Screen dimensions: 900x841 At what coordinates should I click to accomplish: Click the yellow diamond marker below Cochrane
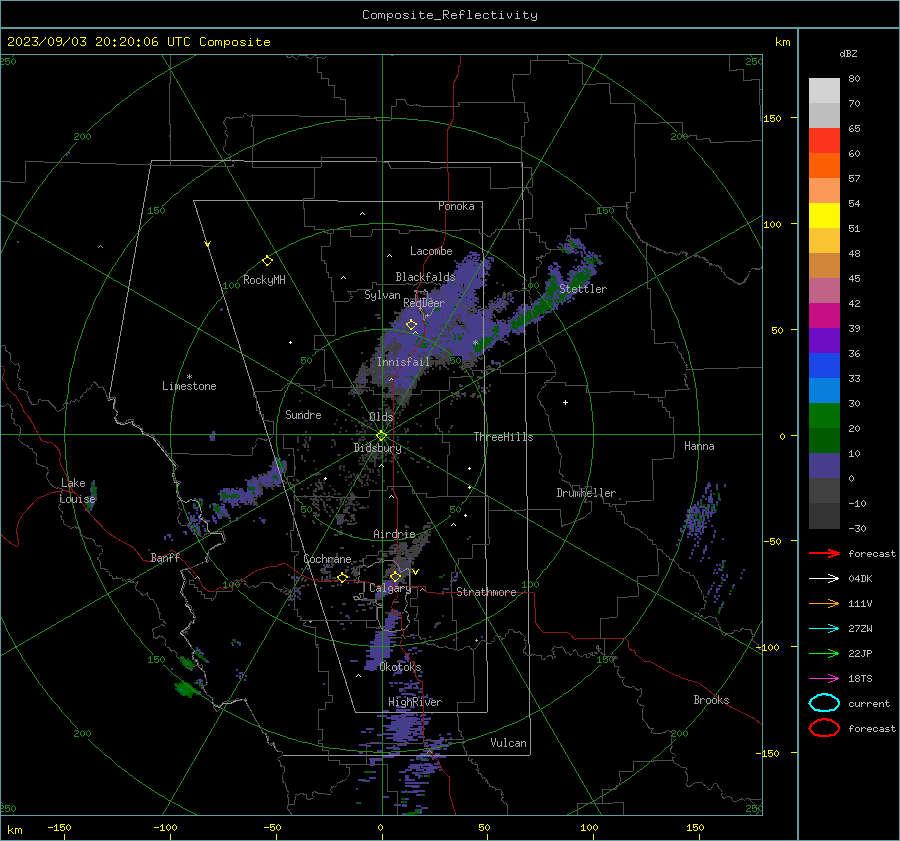343,577
